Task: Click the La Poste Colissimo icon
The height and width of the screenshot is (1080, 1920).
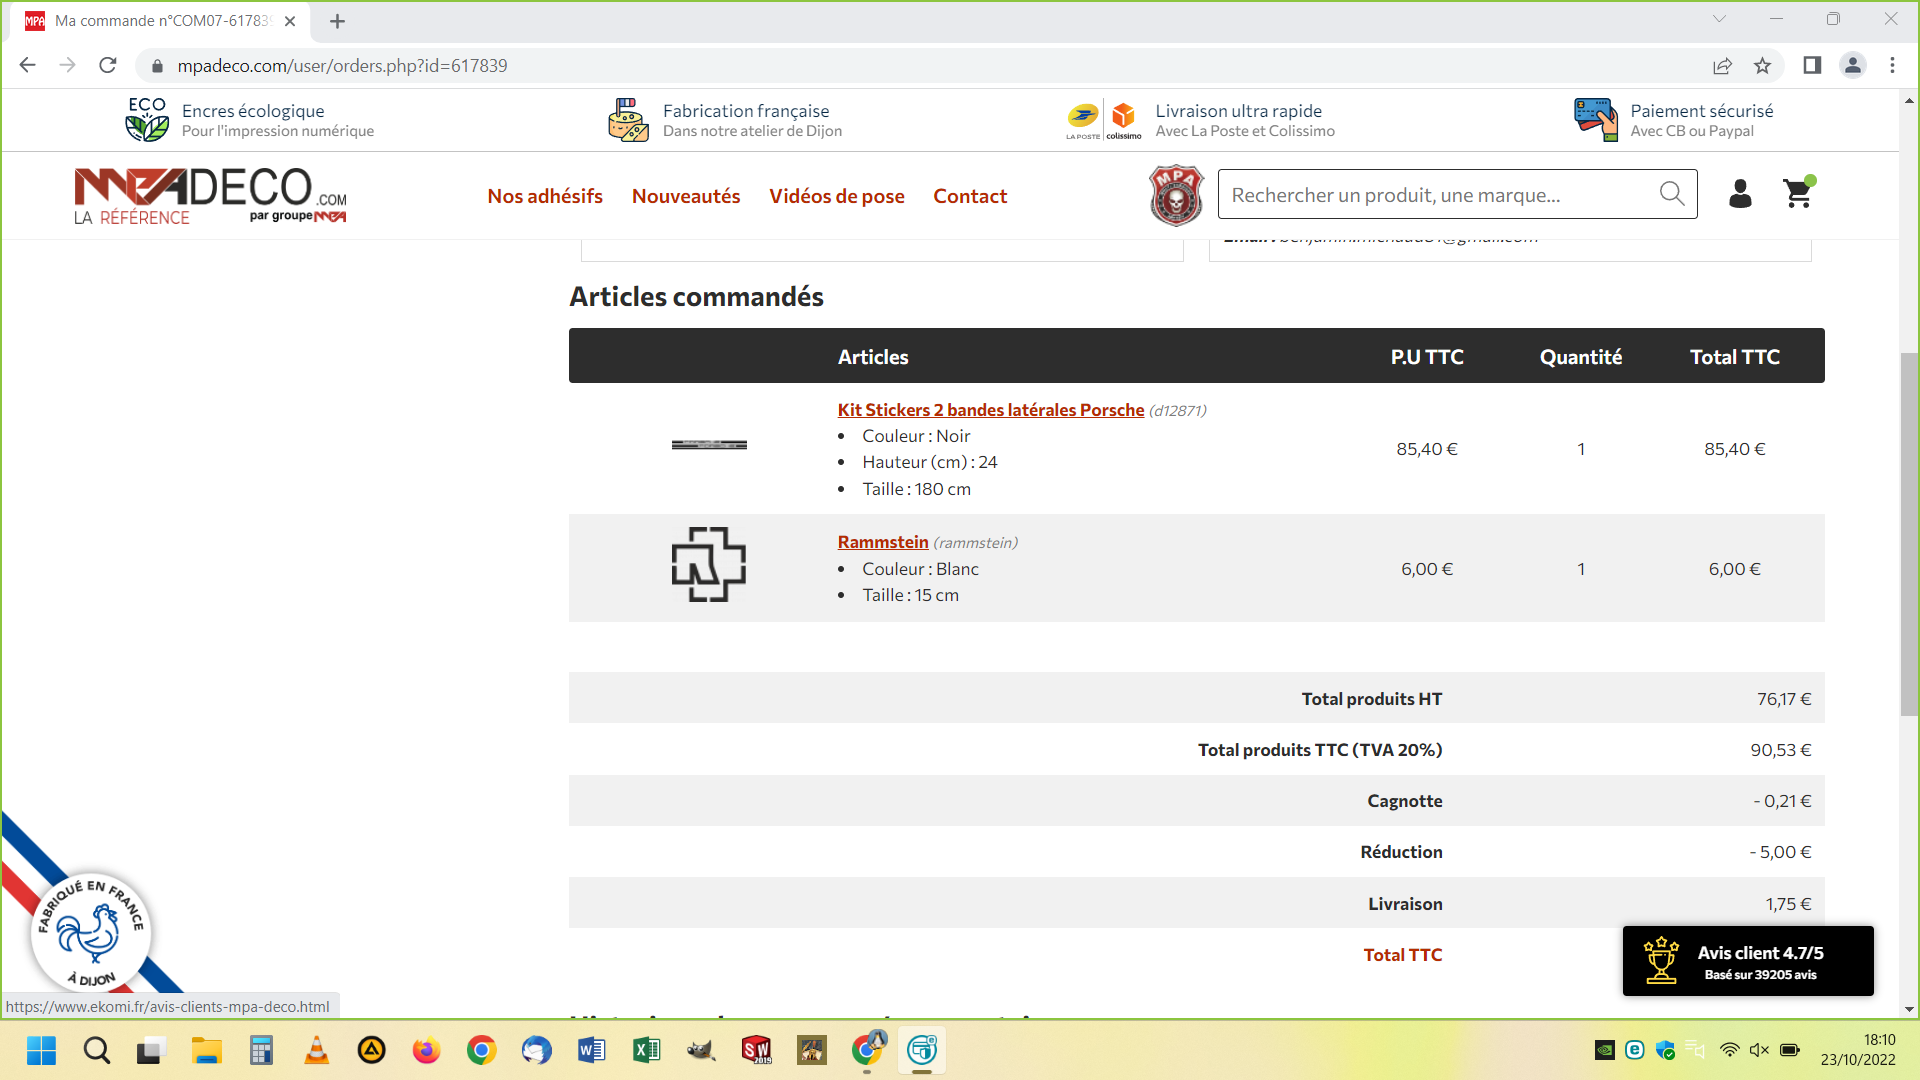Action: tap(1104, 121)
